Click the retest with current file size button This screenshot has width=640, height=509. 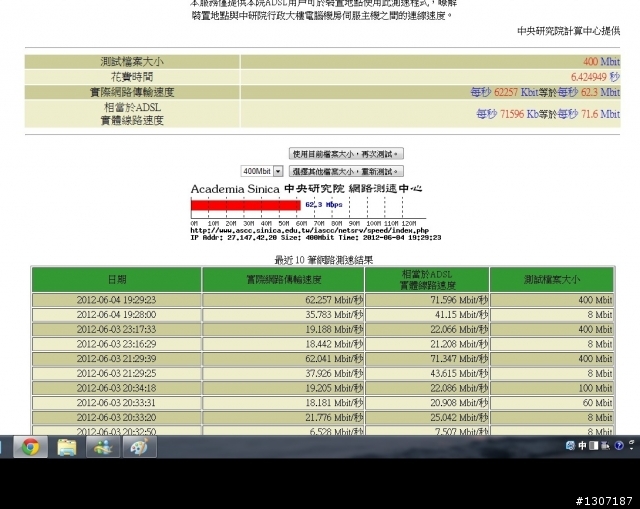pyautogui.click(x=346, y=154)
